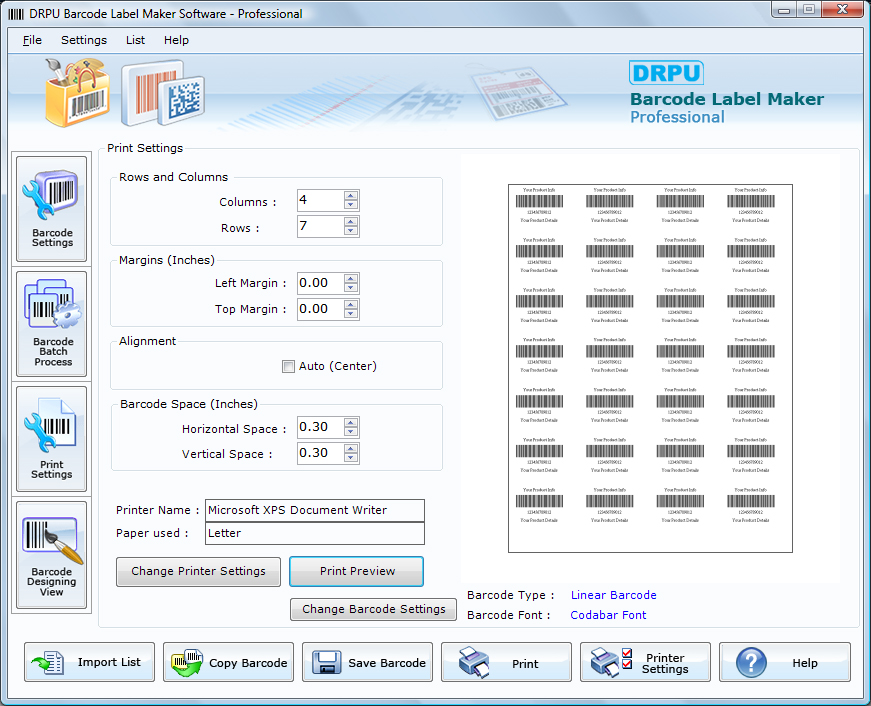Decrease Rows using the down arrow
Screen dimensions: 871x706
pos(351,231)
